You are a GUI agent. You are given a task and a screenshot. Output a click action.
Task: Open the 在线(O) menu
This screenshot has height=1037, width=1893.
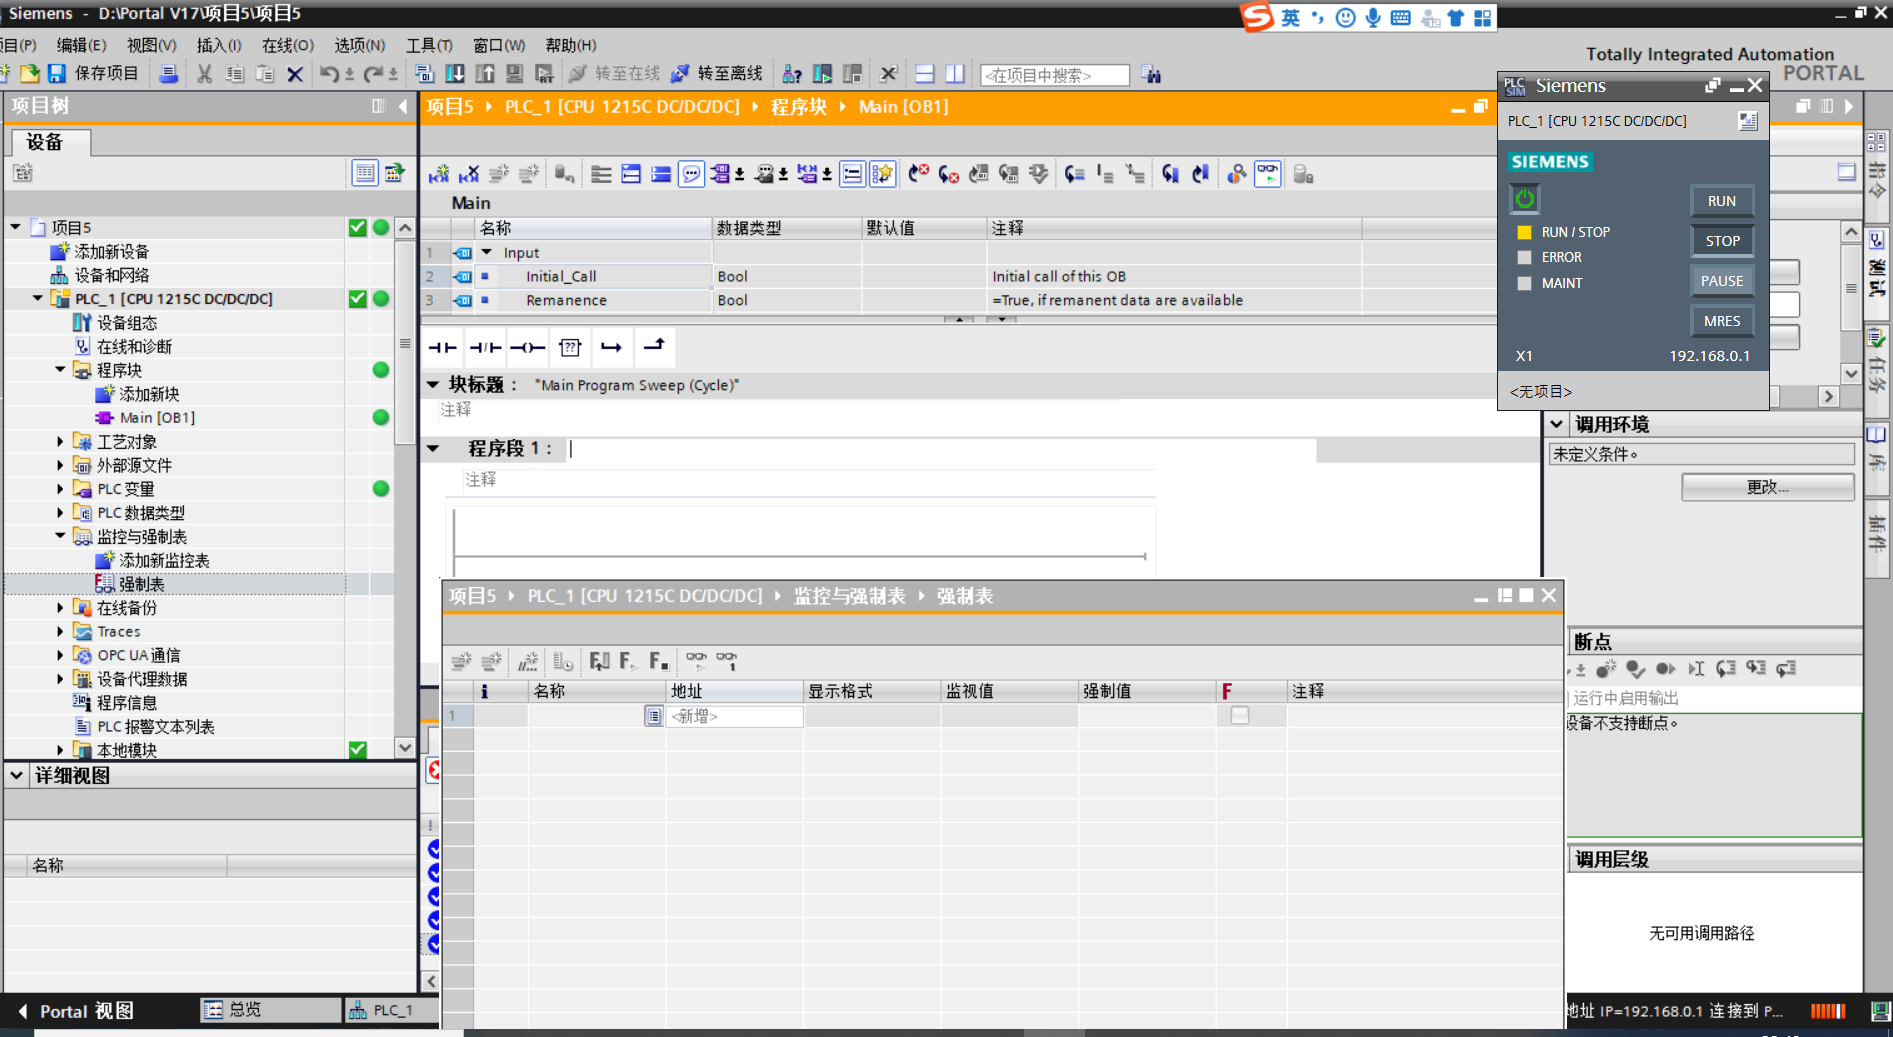coord(288,45)
